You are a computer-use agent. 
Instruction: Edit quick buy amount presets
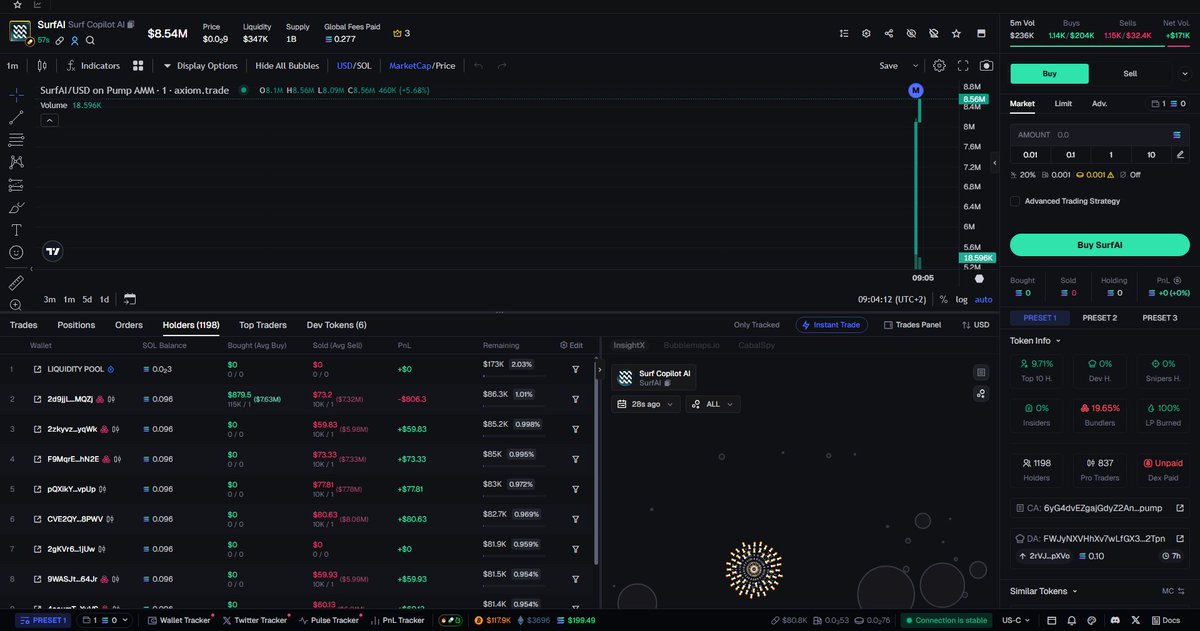1180,155
